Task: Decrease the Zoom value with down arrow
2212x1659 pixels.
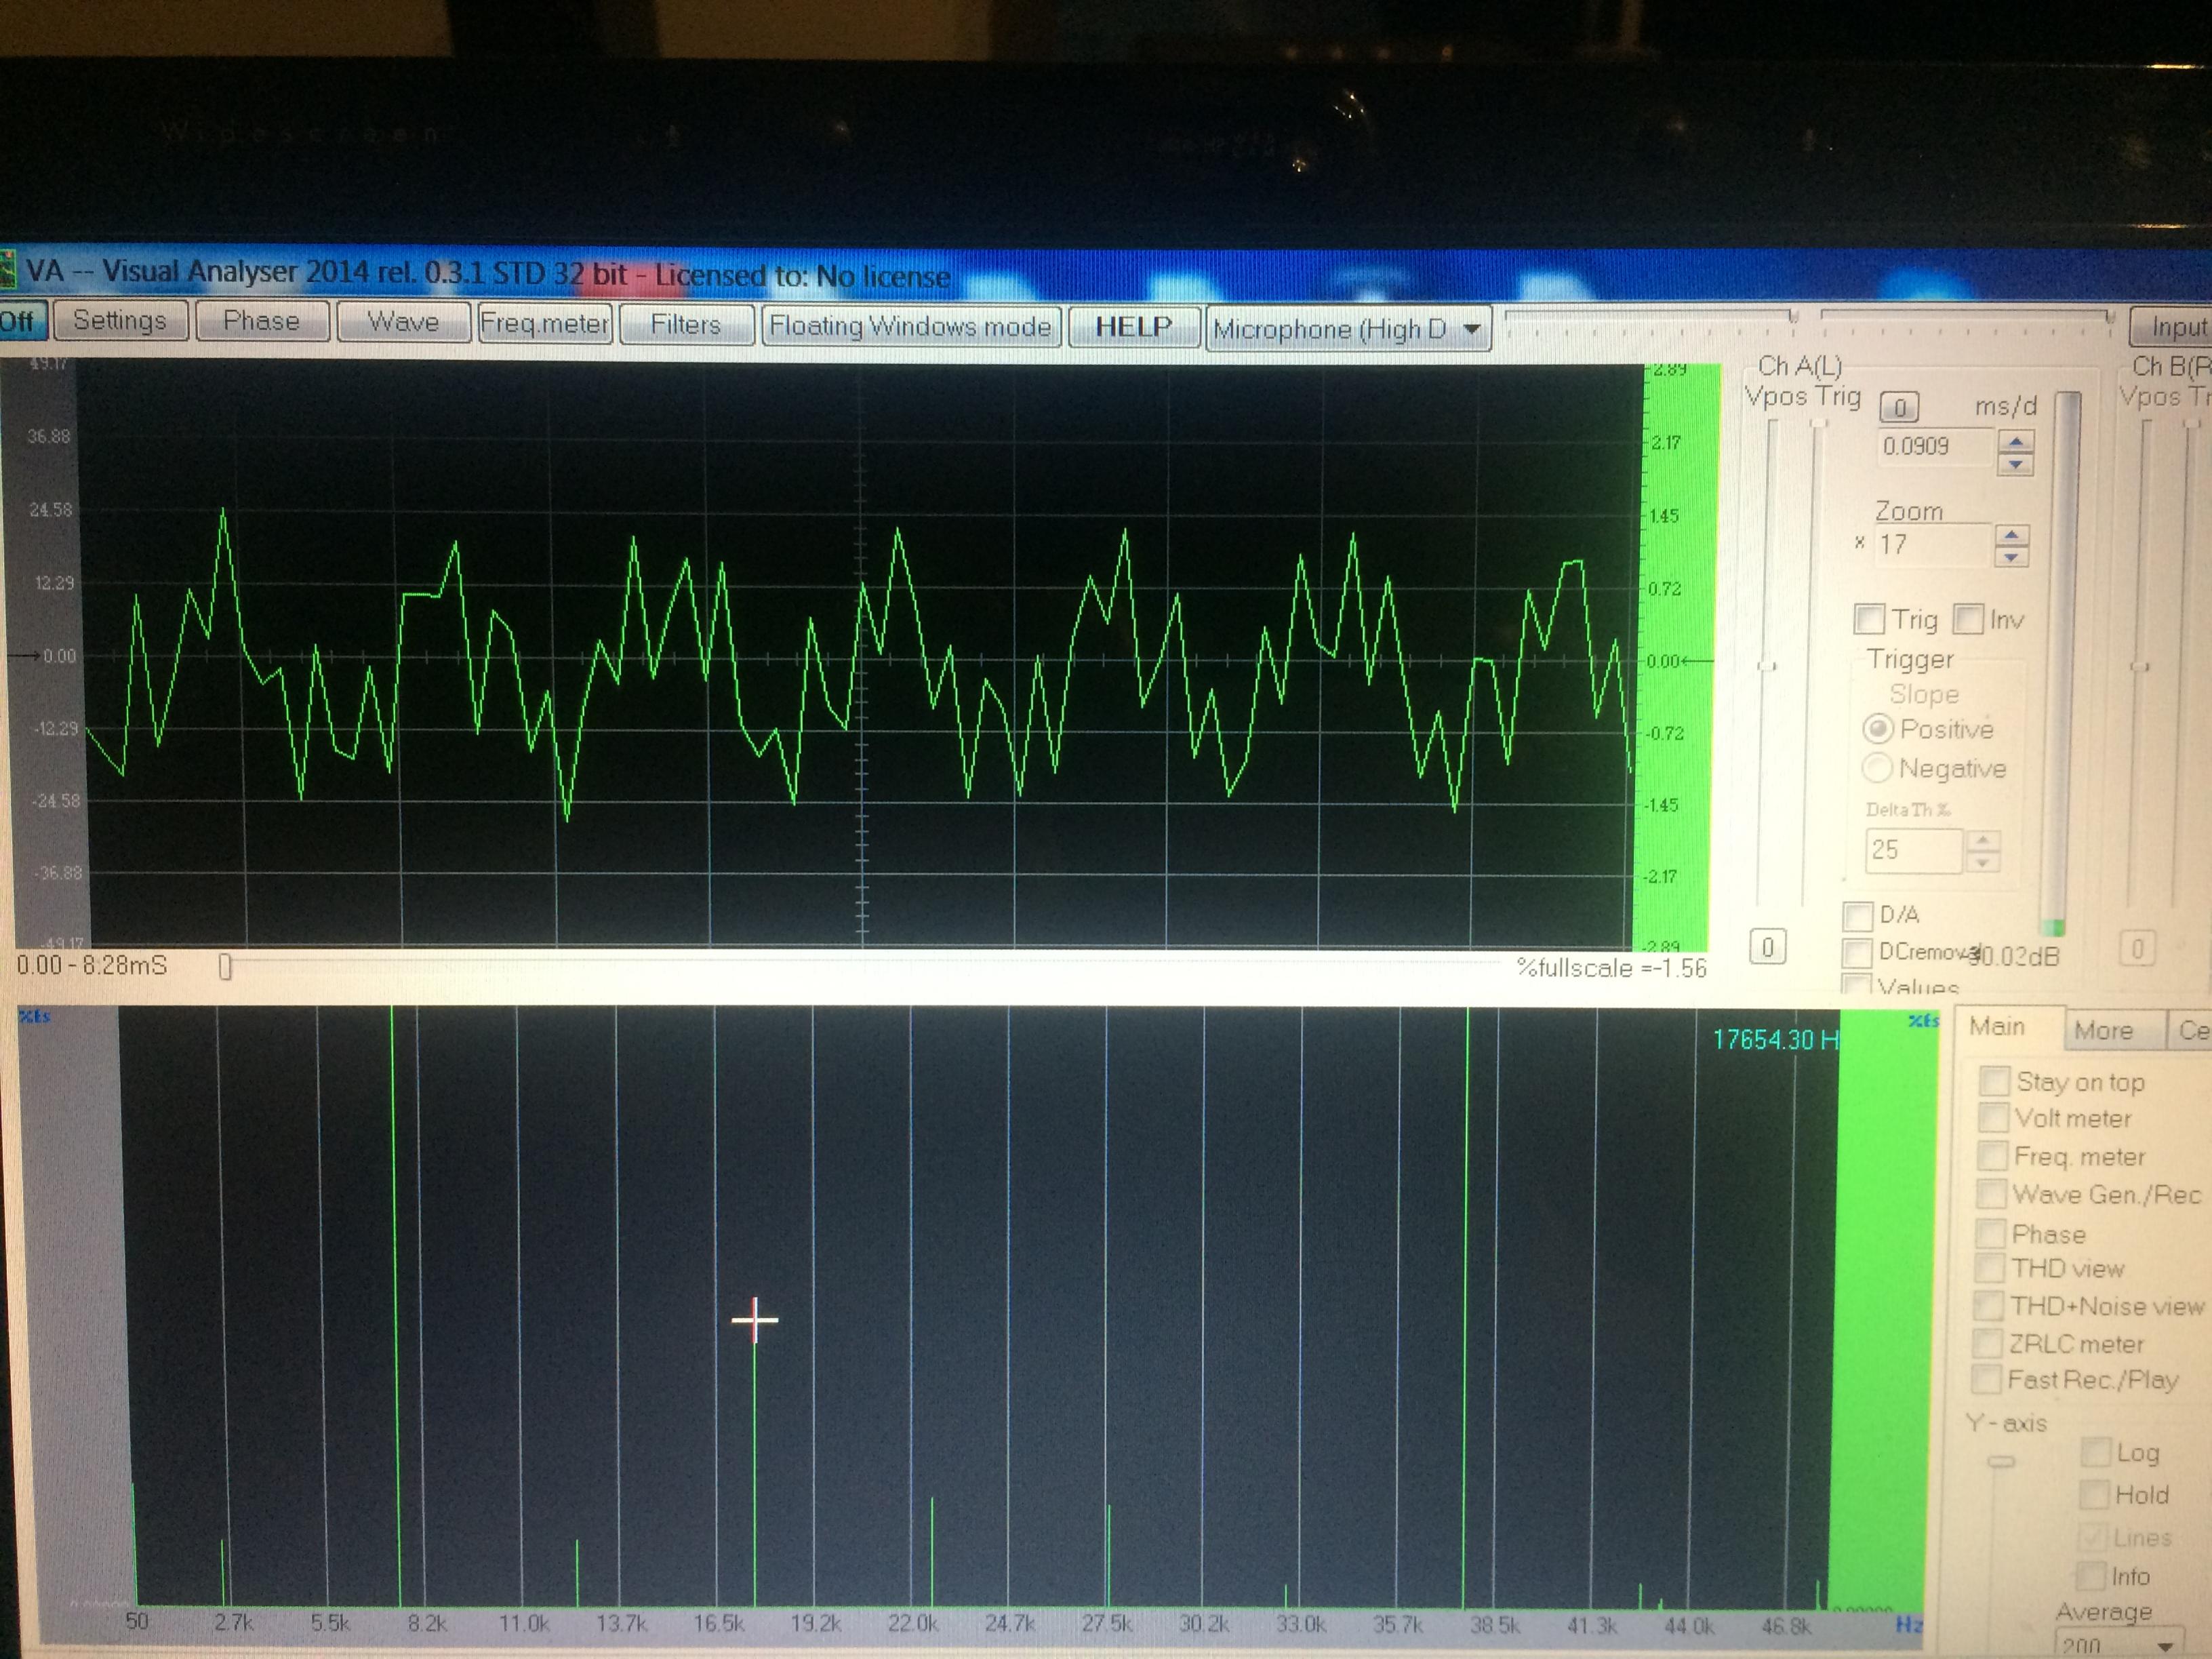Action: (x=2011, y=557)
